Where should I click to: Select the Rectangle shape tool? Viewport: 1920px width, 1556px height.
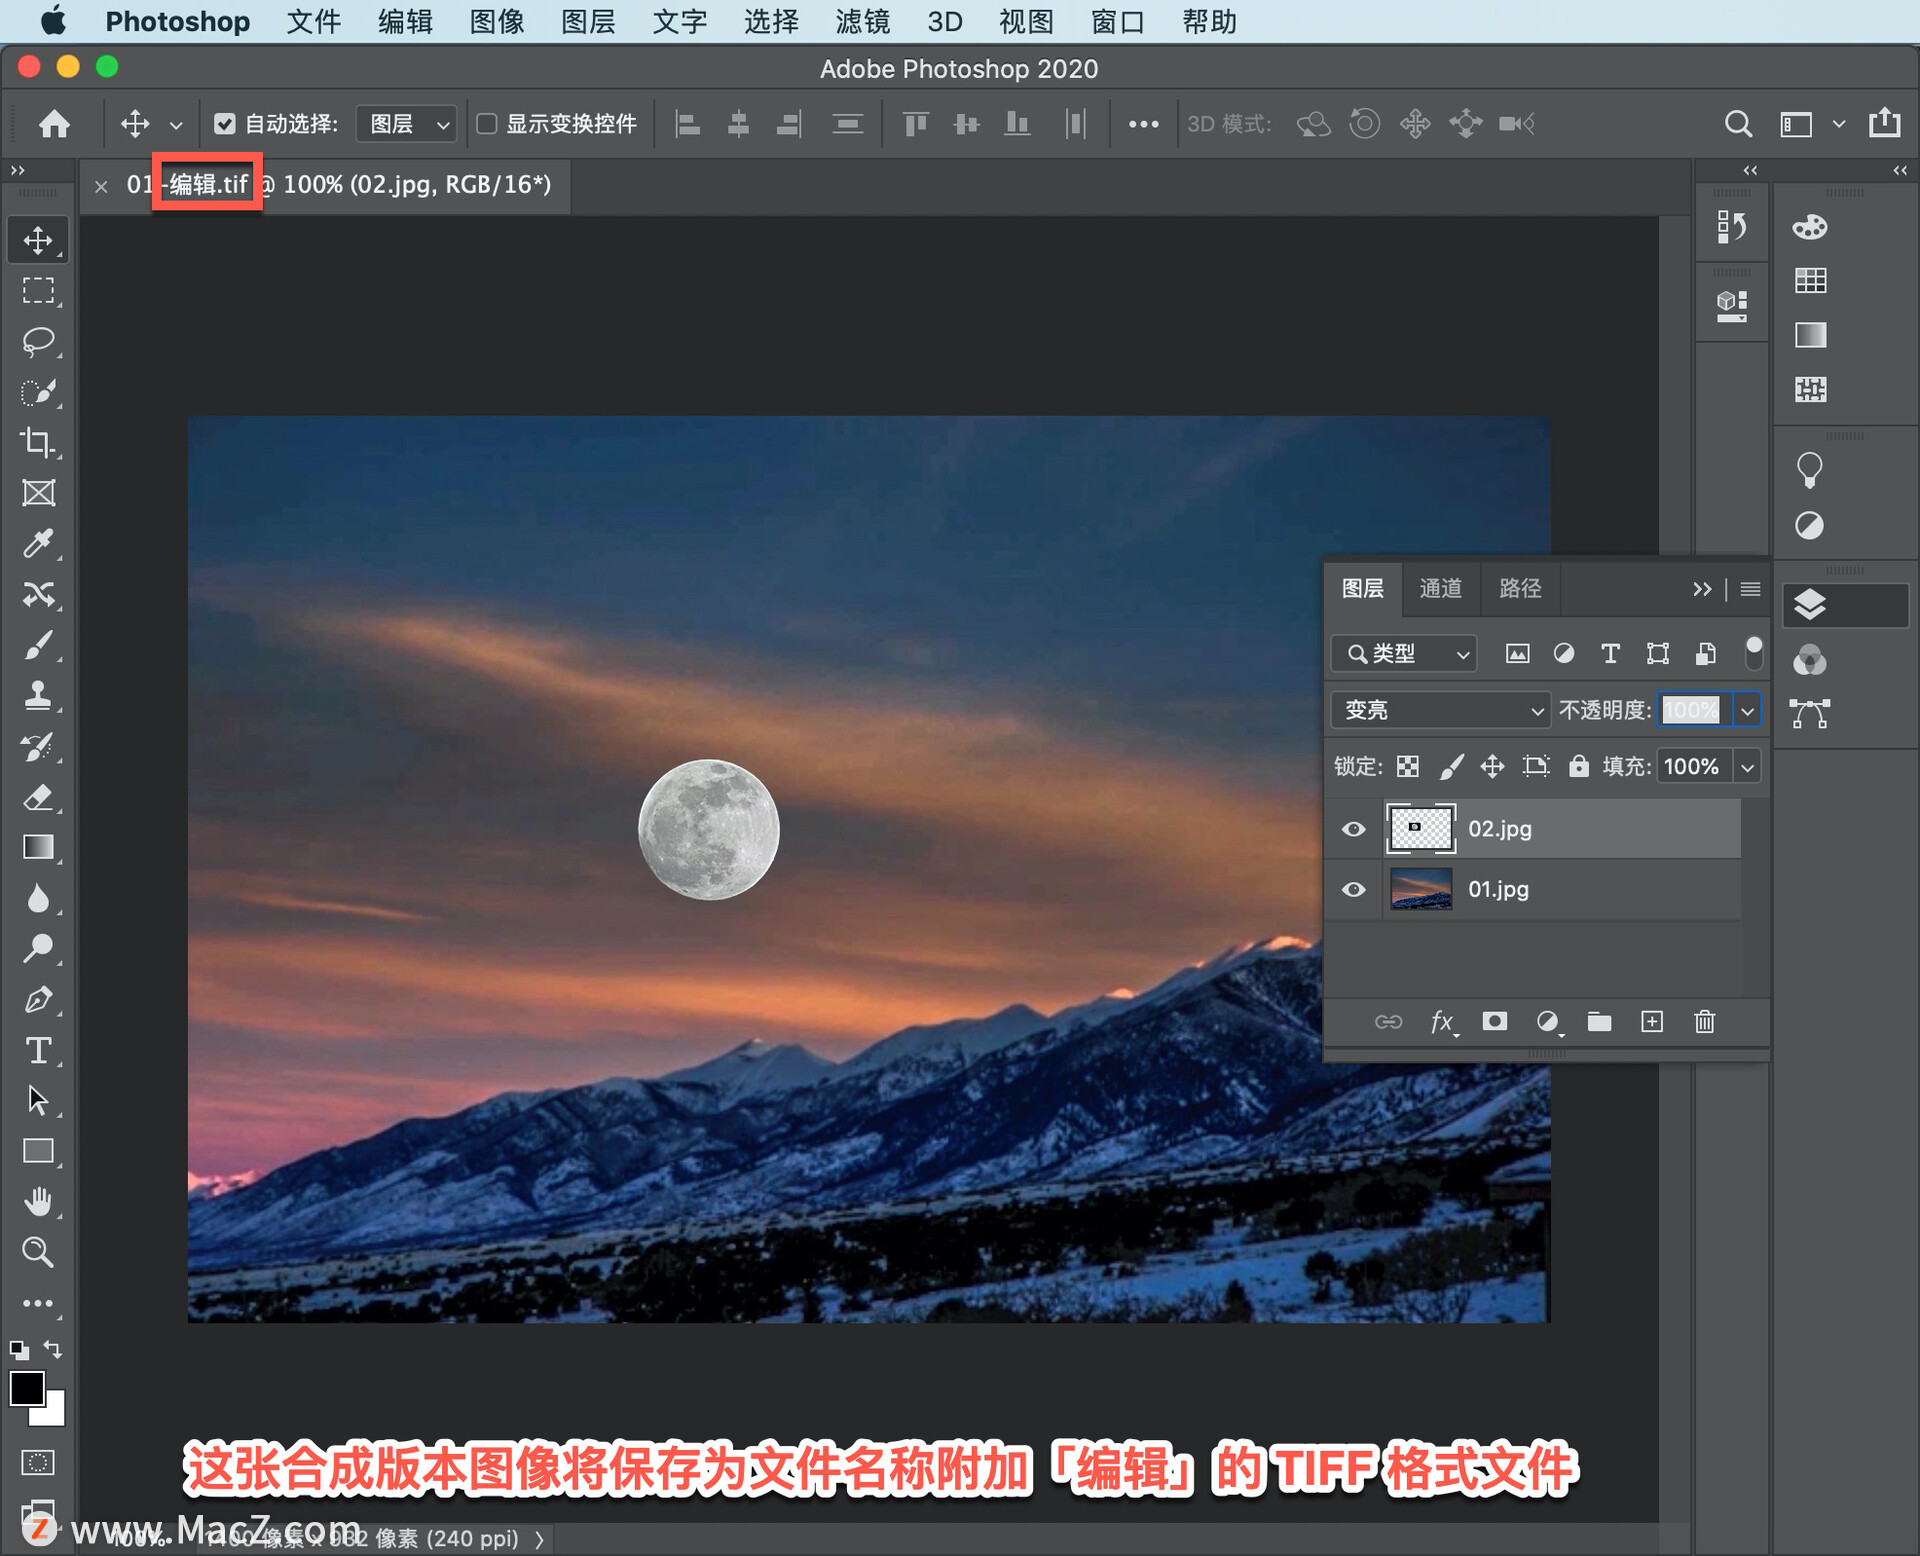pyautogui.click(x=38, y=1151)
